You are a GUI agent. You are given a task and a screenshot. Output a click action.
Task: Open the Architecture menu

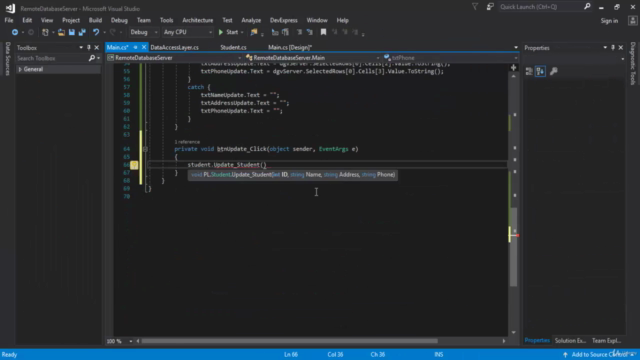198,20
